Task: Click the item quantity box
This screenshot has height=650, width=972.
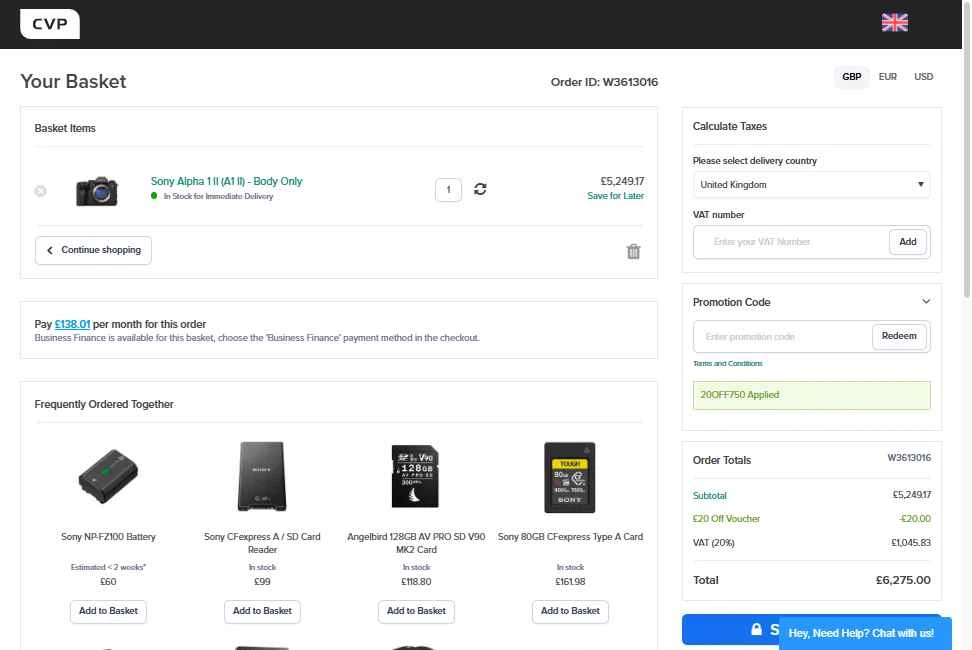Action: point(448,190)
